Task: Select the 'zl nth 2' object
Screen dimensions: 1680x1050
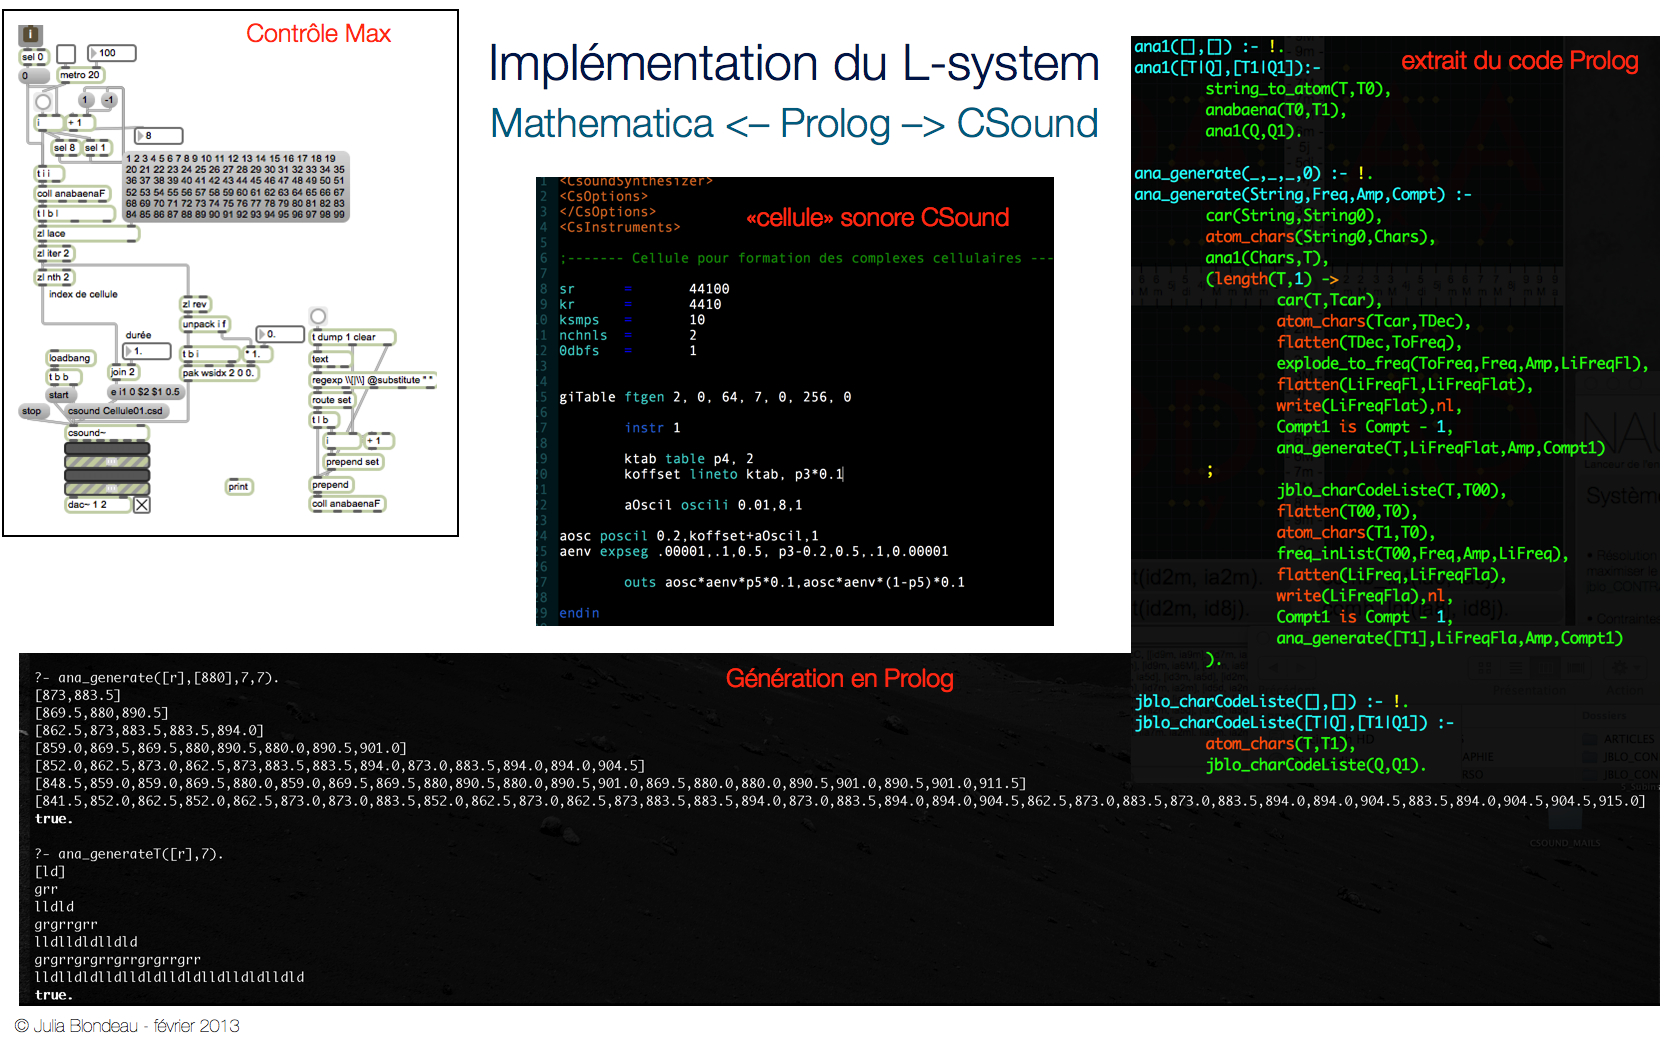Action: (x=55, y=277)
